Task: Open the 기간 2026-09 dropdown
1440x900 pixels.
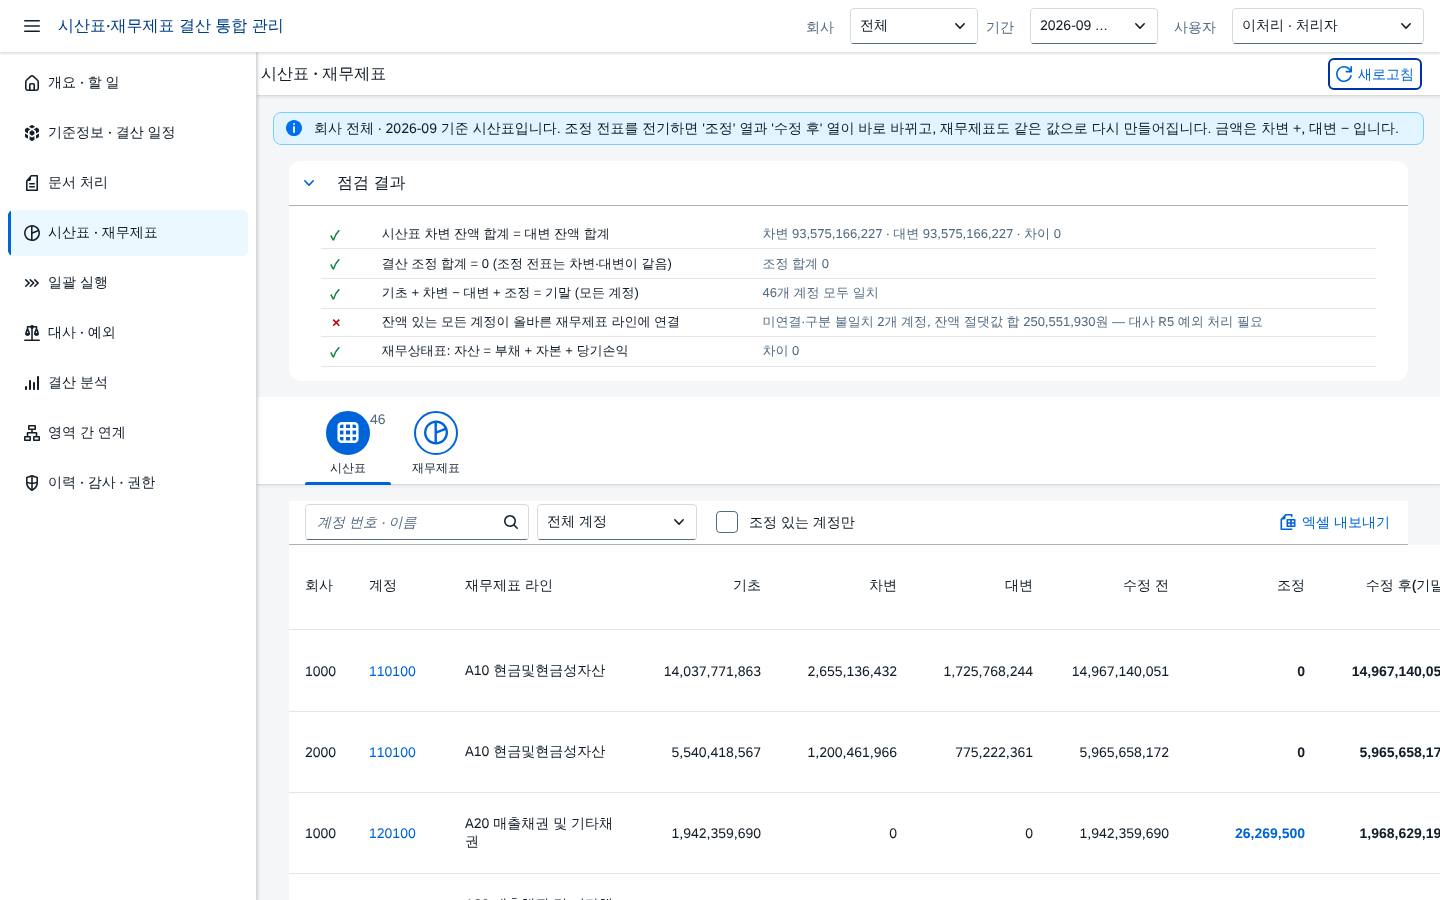Action: click(x=1093, y=26)
